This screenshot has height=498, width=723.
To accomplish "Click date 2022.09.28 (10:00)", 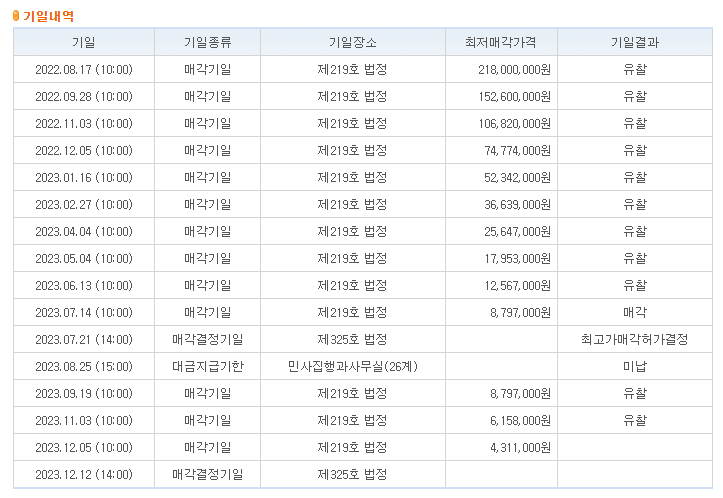I will pyautogui.click(x=84, y=96).
